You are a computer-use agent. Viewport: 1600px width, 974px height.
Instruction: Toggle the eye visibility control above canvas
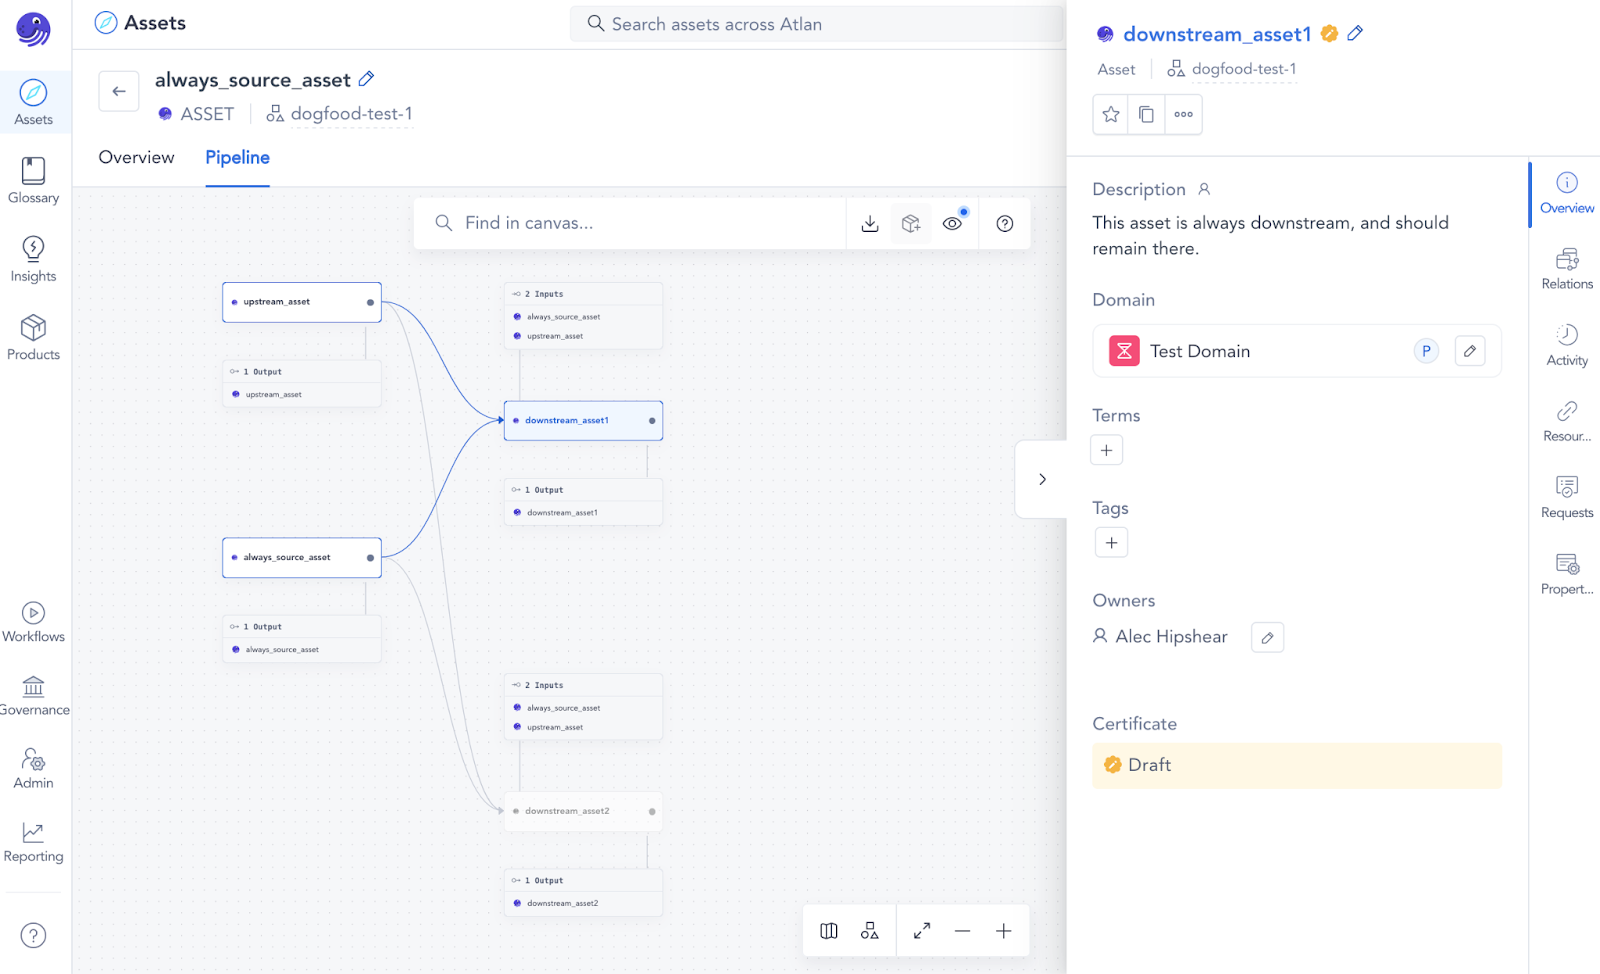952,223
